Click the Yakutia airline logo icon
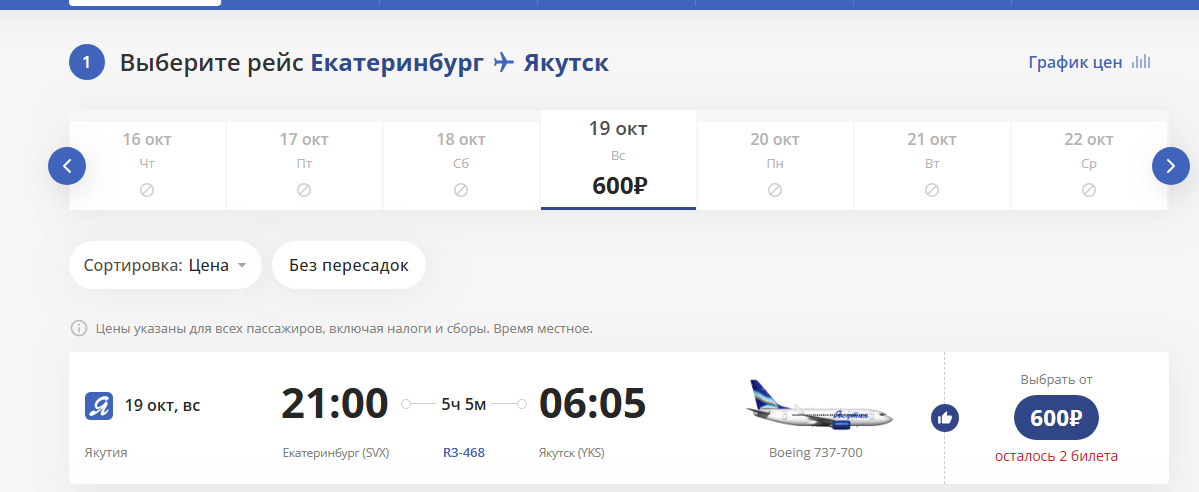 pyautogui.click(x=98, y=406)
